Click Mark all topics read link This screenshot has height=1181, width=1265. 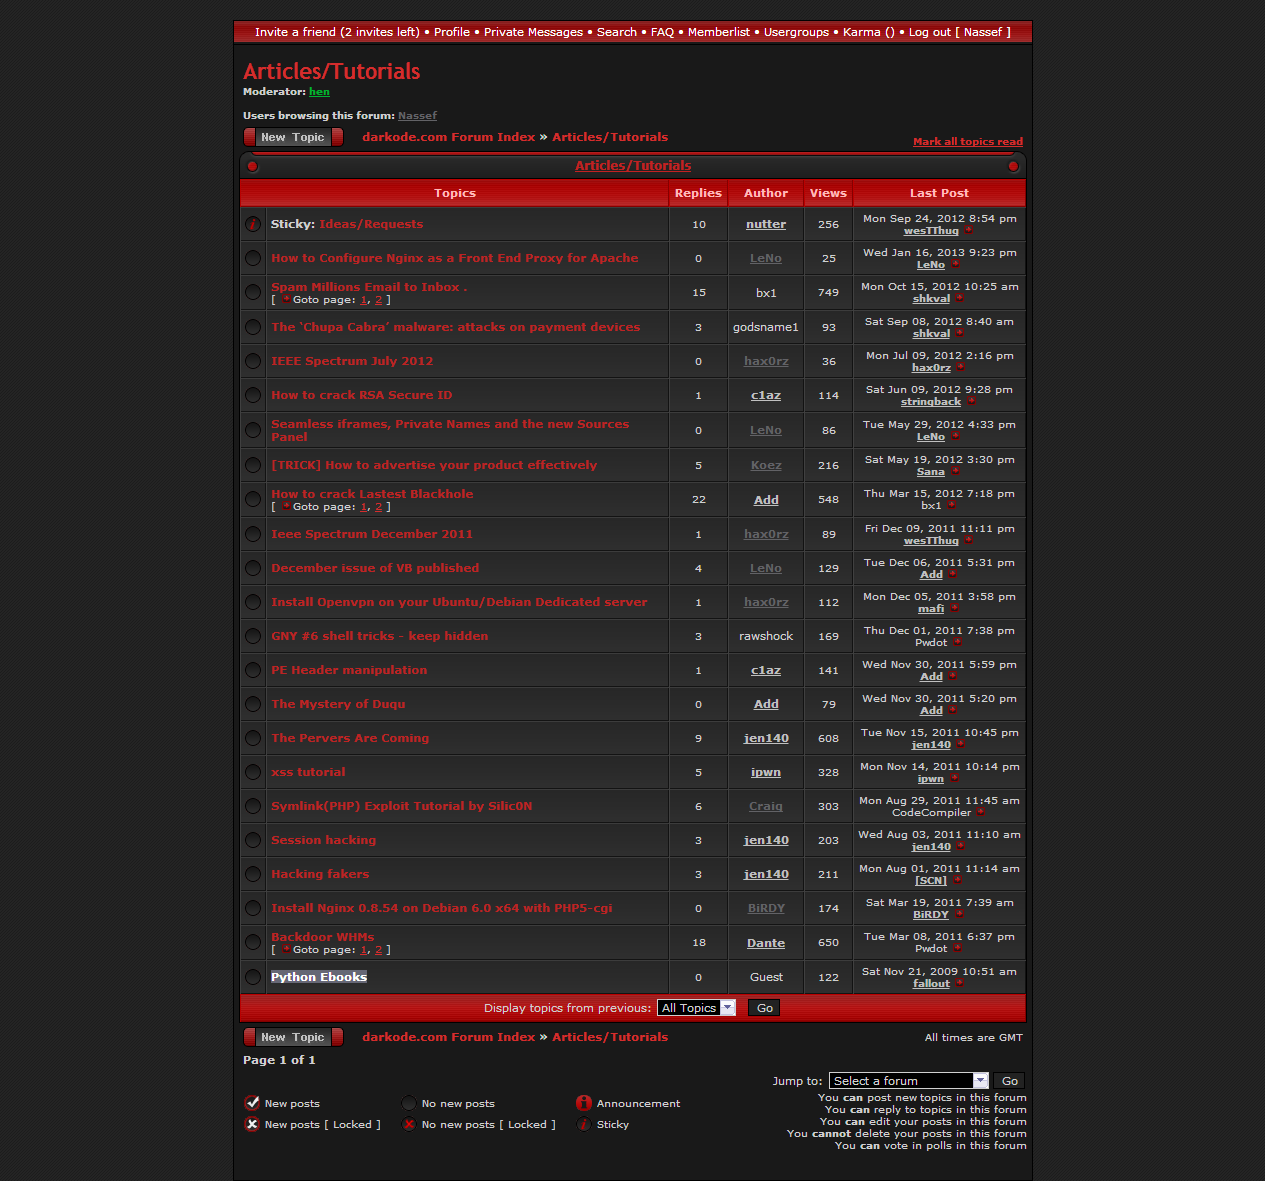click(967, 142)
